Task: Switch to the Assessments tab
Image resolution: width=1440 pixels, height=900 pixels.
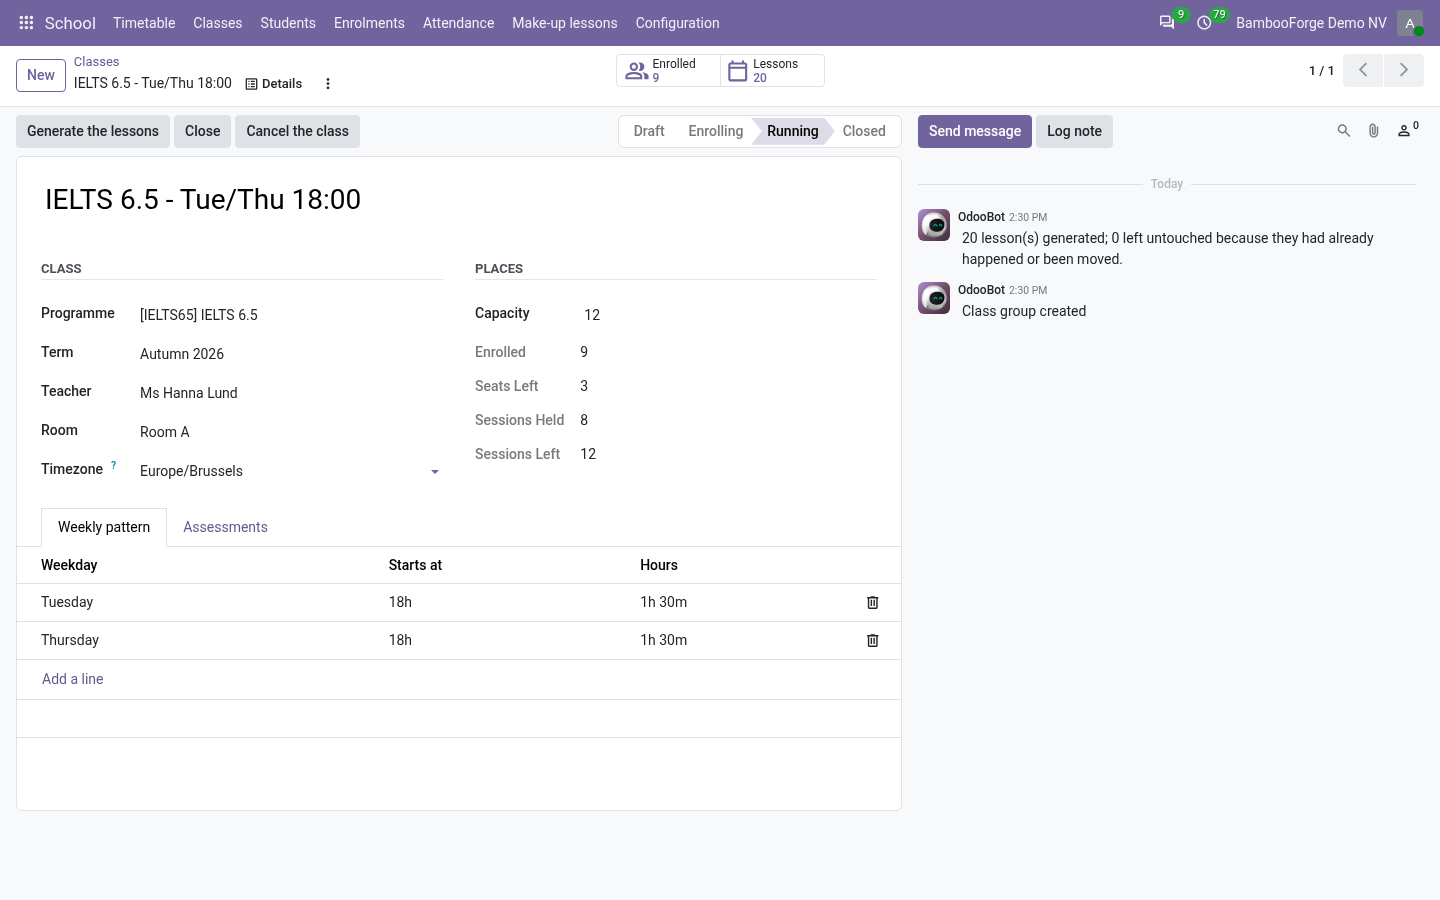Action: [x=225, y=527]
